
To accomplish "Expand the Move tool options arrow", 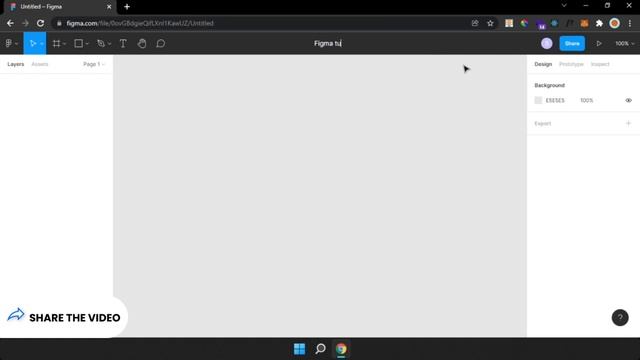I will click(x=42, y=44).
